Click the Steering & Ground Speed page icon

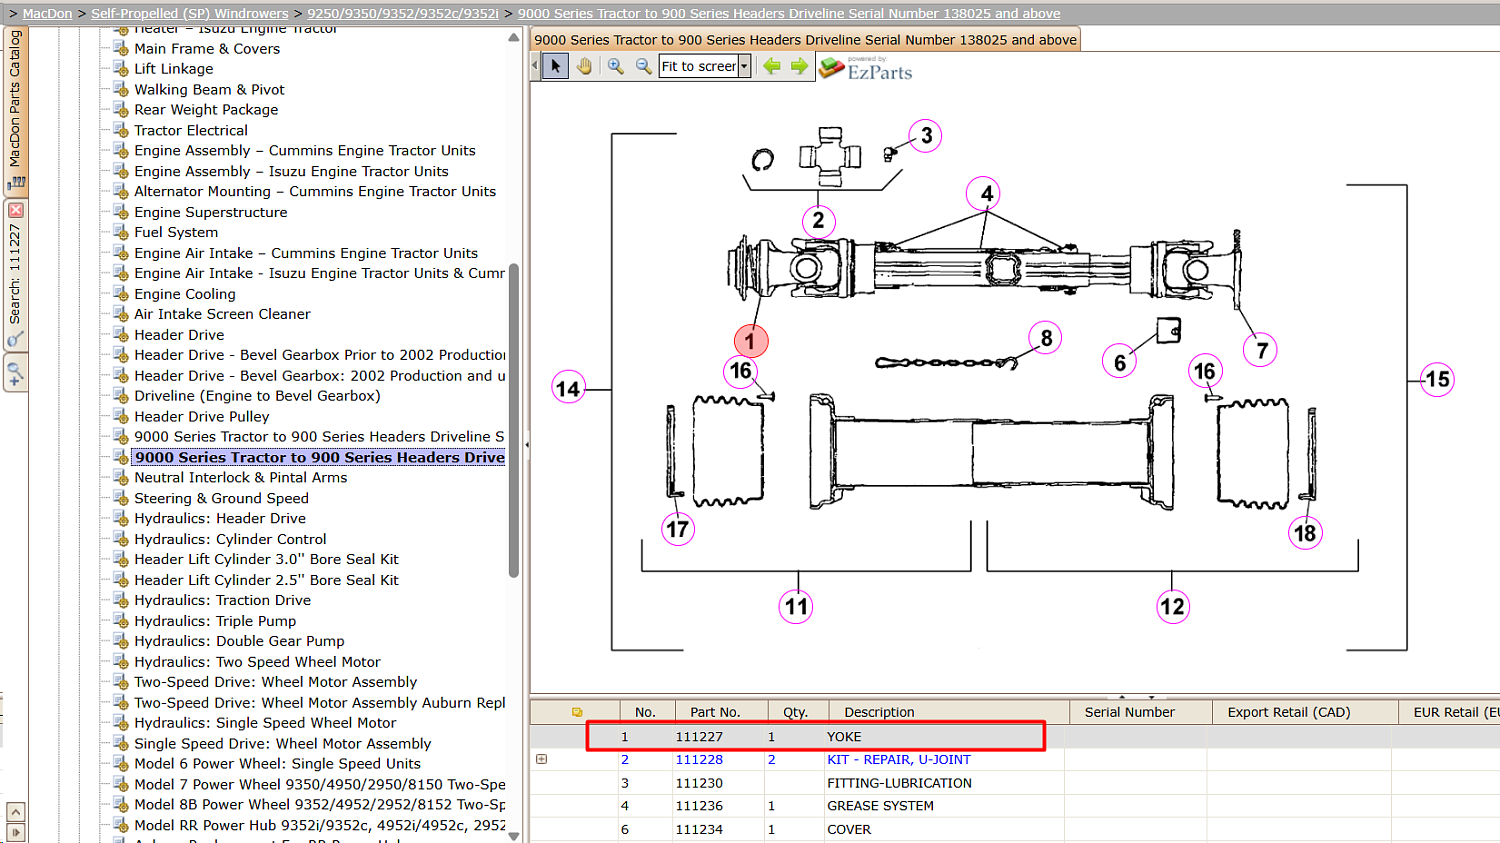click(x=121, y=498)
